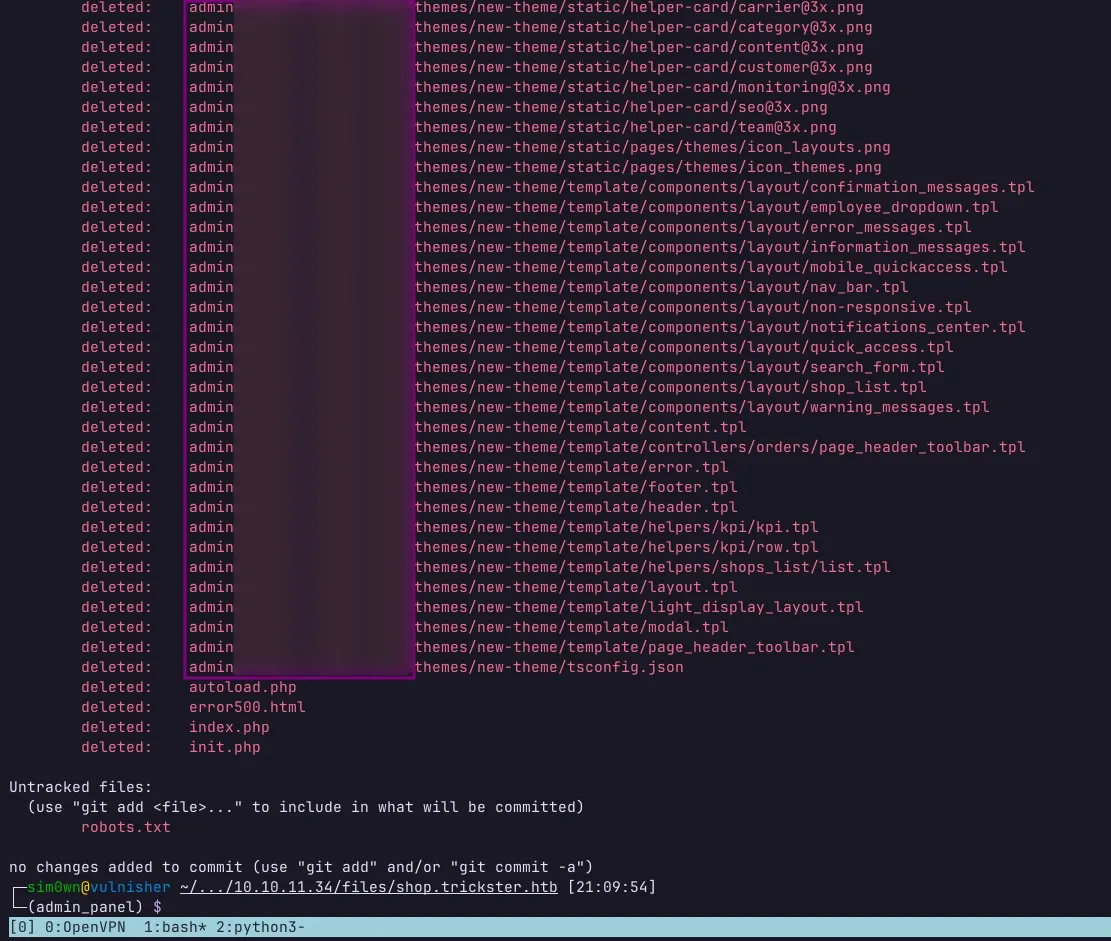This screenshot has height=941, width=1111.
Task: Click the Untracked files: heading
Action: [x=80, y=787]
